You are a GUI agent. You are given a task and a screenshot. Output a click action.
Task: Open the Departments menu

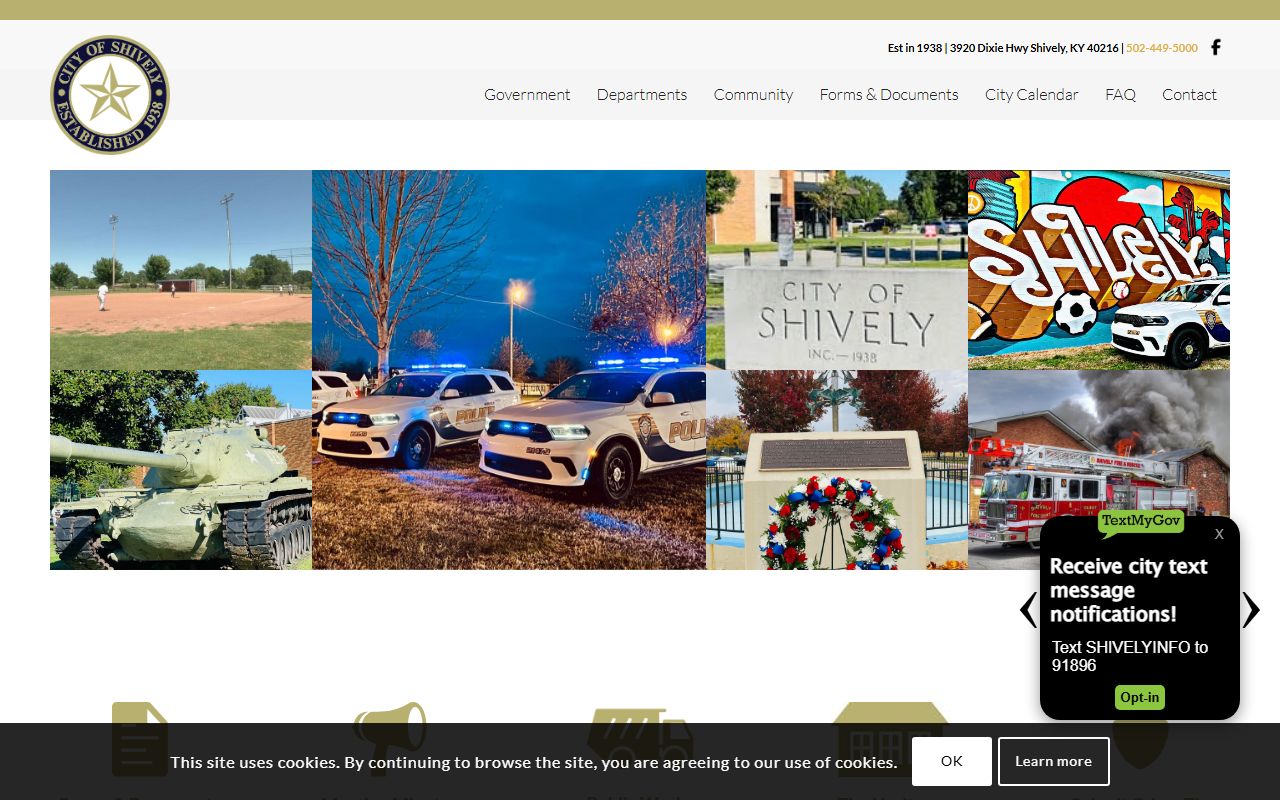point(642,95)
